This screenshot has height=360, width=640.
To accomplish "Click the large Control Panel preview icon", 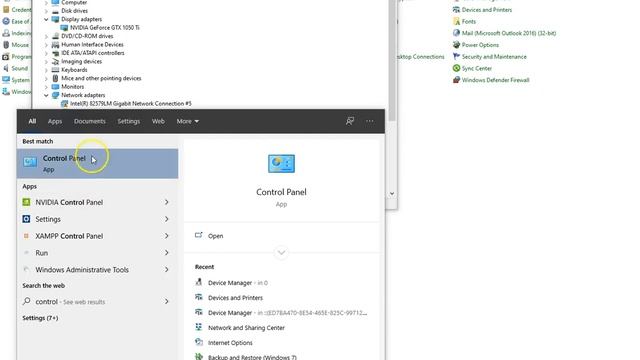I will (281, 164).
